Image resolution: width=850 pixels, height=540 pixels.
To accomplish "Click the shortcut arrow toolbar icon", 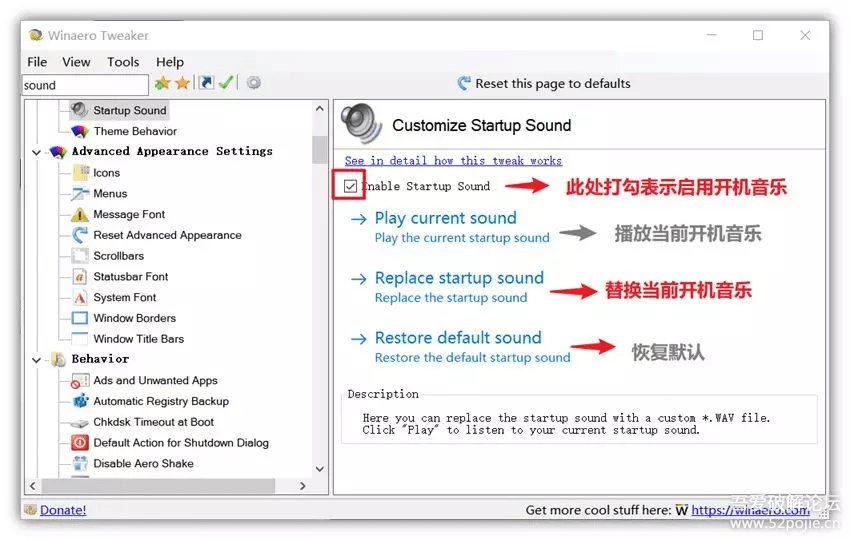I will 206,84.
